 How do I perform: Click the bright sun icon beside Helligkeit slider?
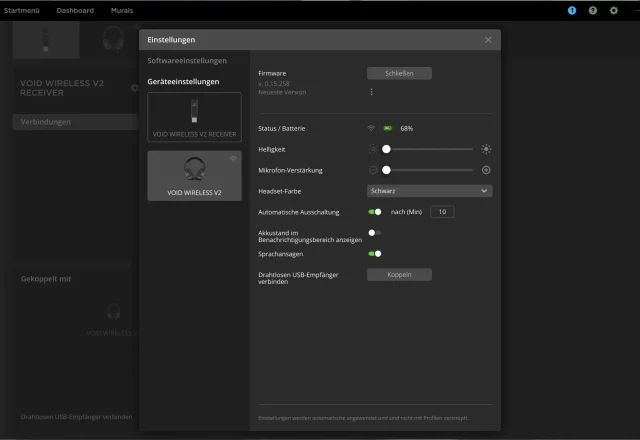[x=486, y=149]
